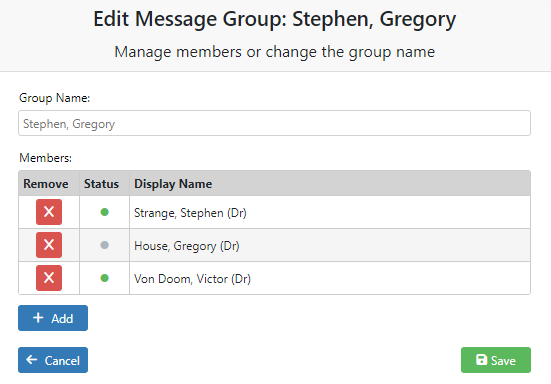Viewport: 551px width, 384px height.
Task: Focus the Group Name input field
Action: pos(274,123)
